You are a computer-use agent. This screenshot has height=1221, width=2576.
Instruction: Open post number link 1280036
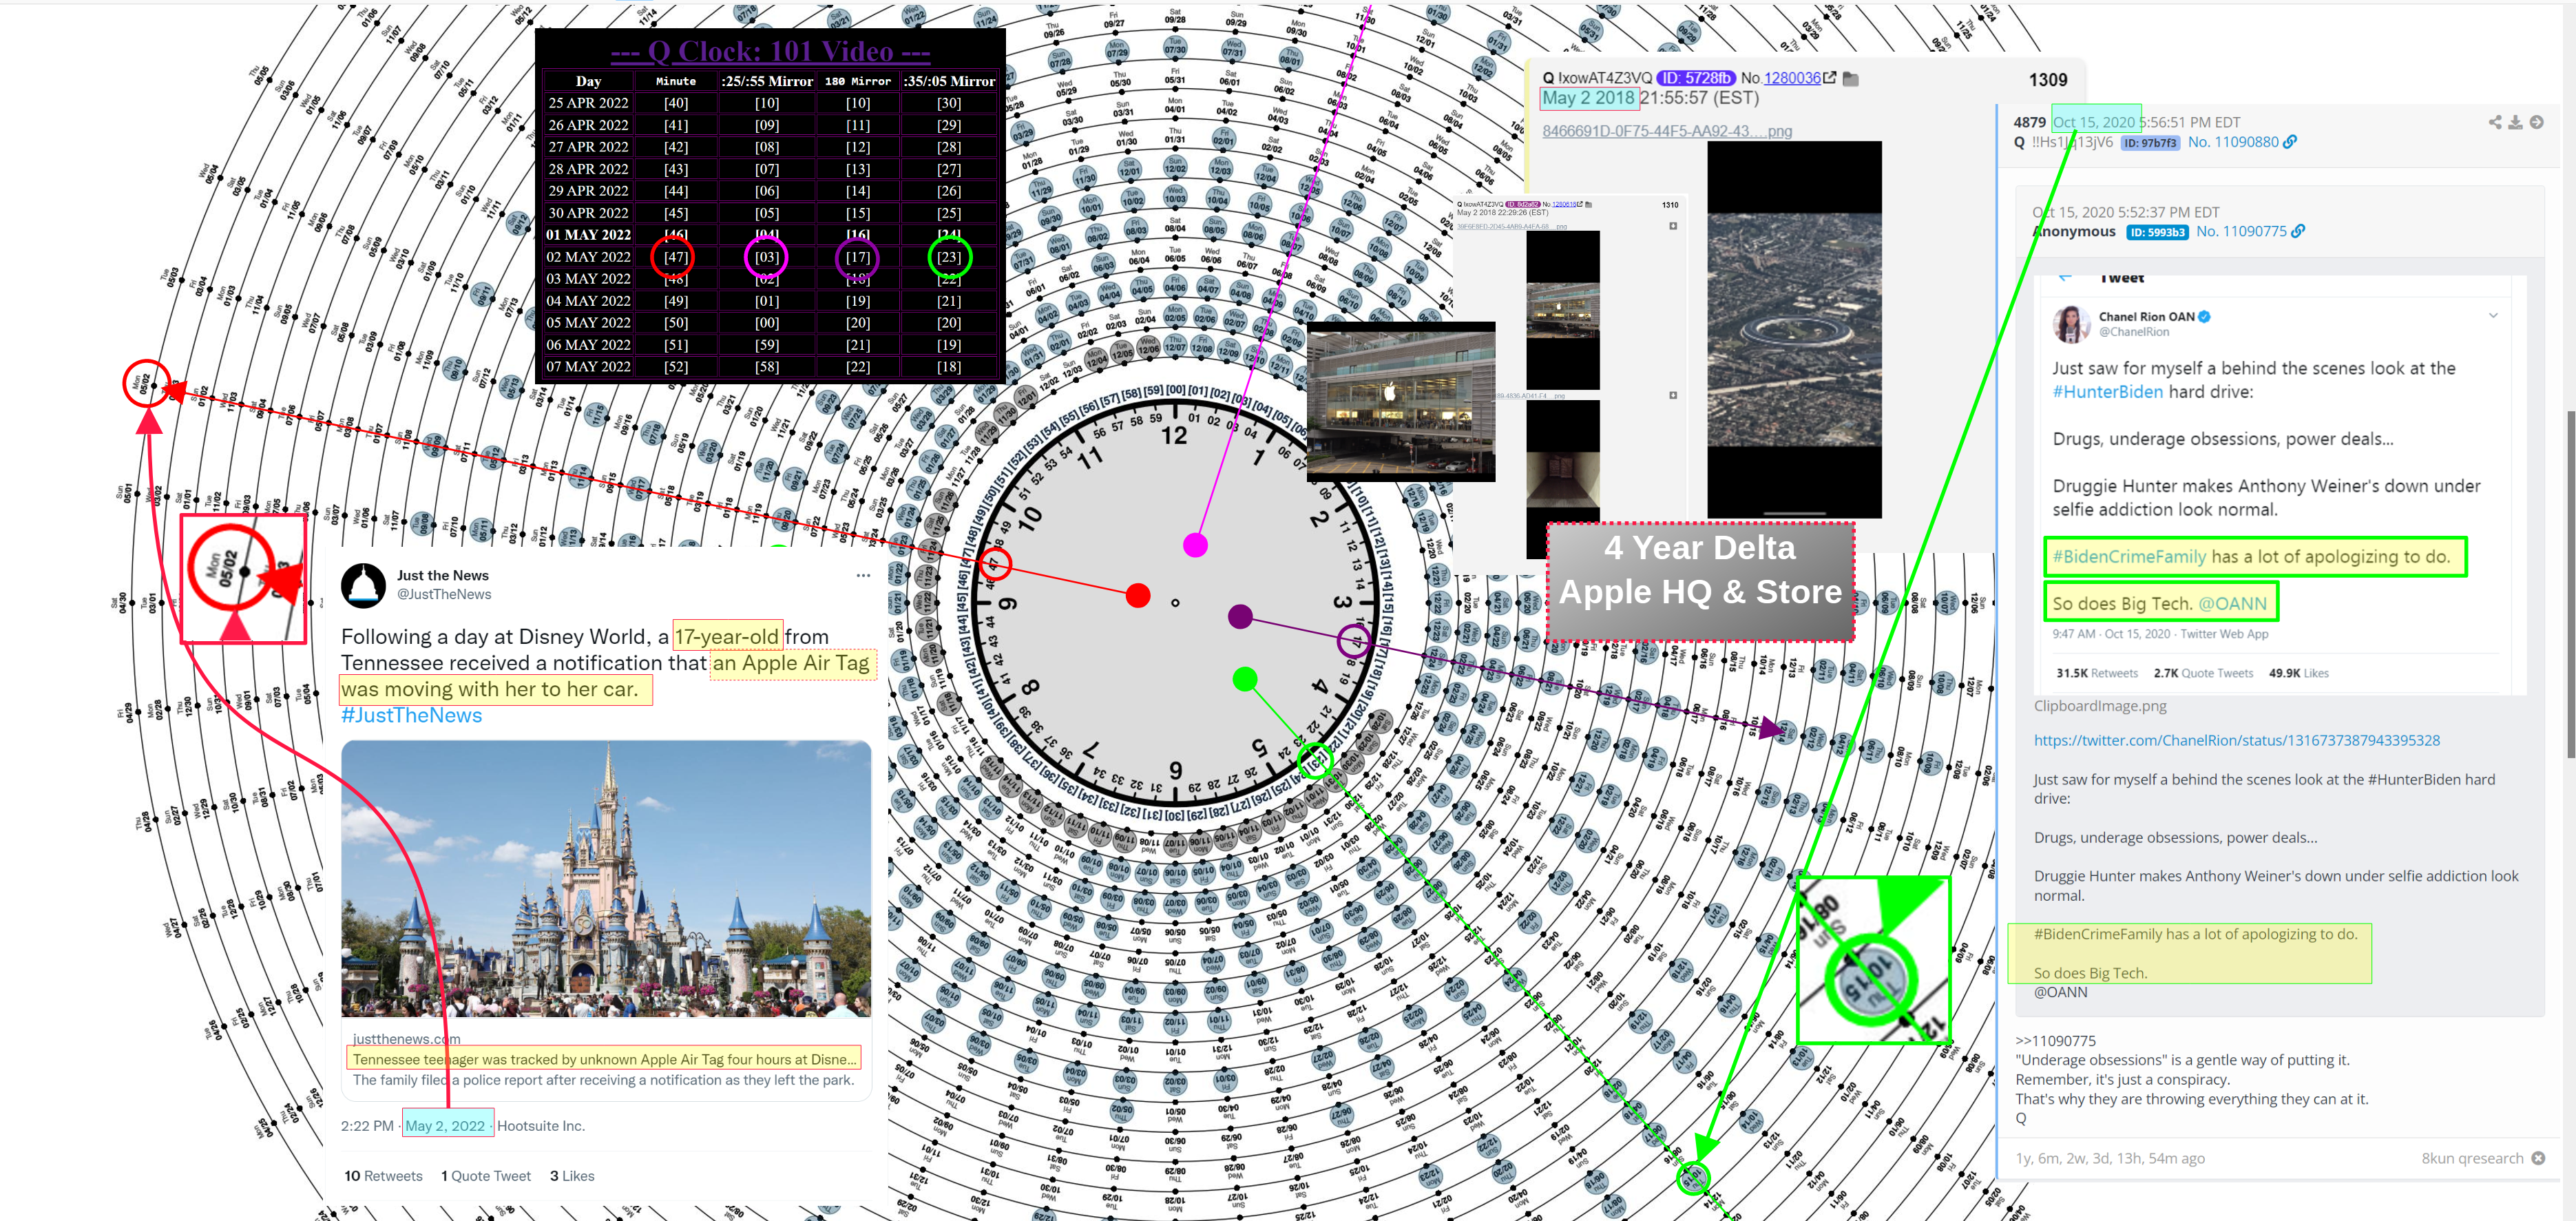[1792, 78]
